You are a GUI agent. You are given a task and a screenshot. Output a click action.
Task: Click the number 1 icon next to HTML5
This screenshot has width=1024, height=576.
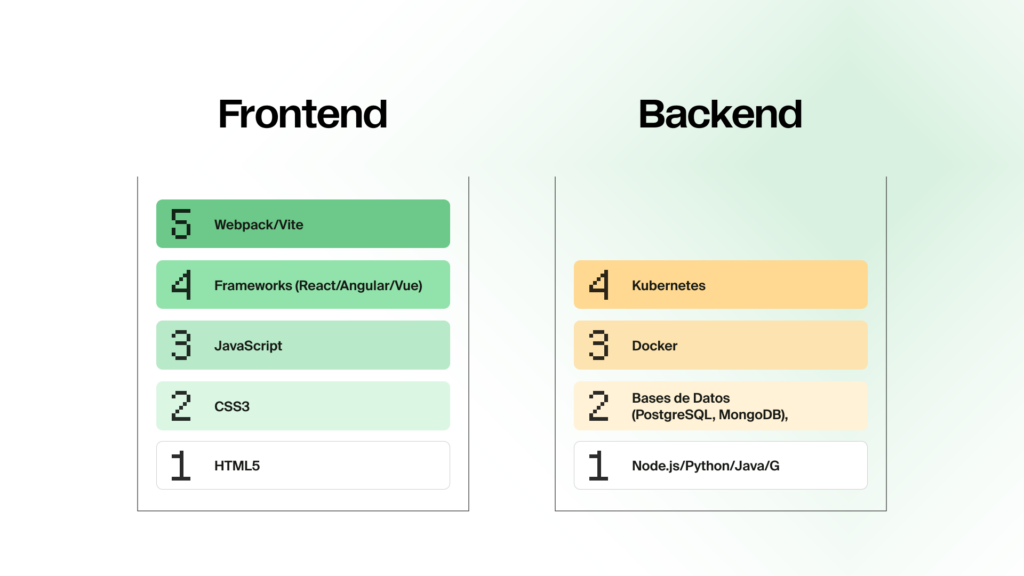pos(181,466)
